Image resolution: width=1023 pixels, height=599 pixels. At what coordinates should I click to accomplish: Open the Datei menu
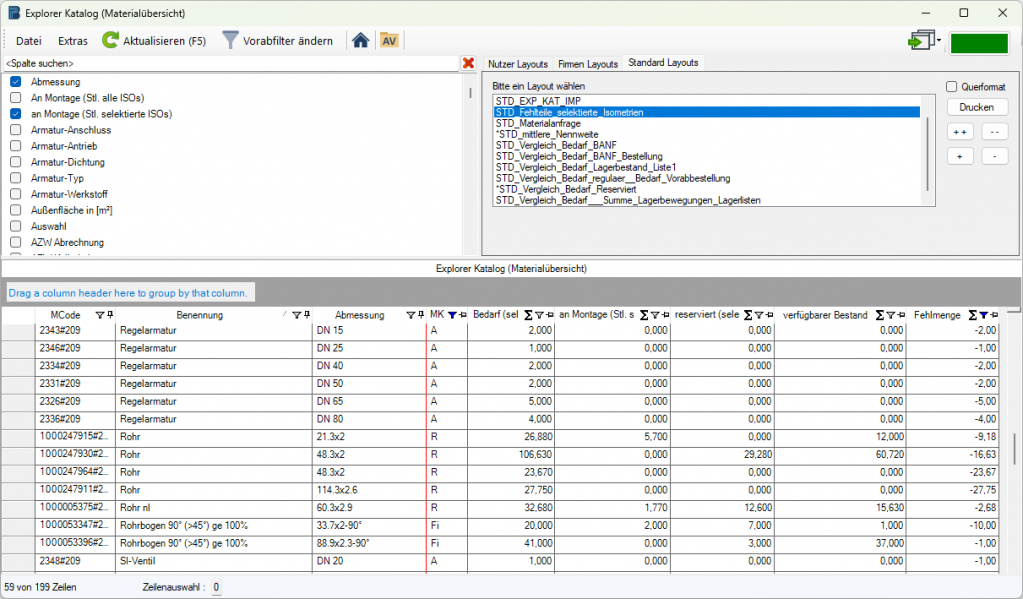tap(29, 41)
